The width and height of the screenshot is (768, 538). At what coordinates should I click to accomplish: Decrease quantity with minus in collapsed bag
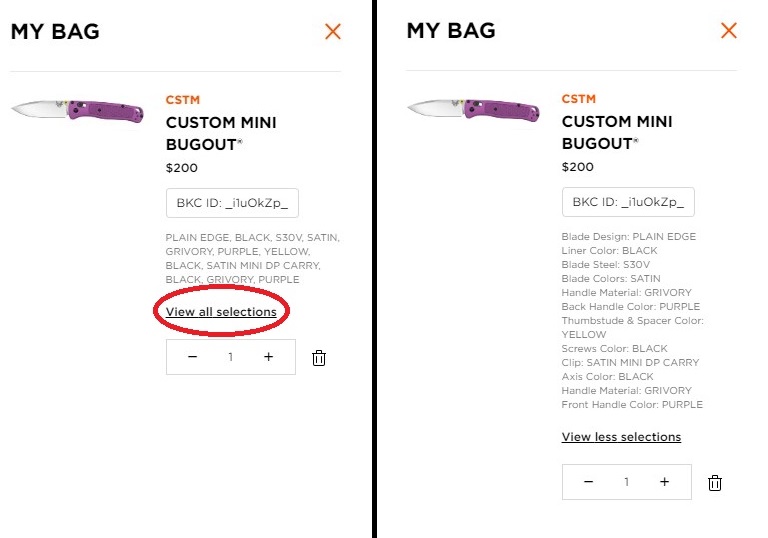pos(192,357)
